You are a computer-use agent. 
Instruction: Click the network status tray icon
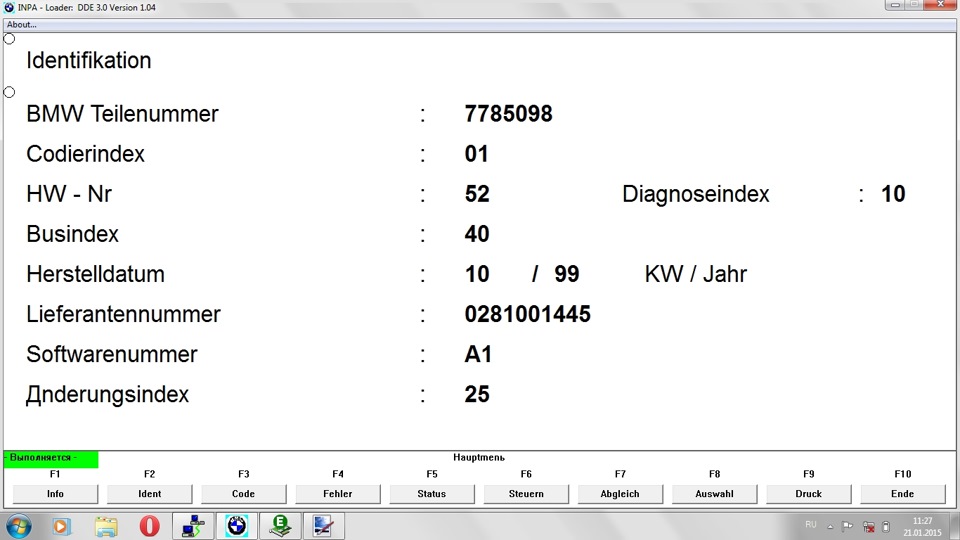(869, 527)
